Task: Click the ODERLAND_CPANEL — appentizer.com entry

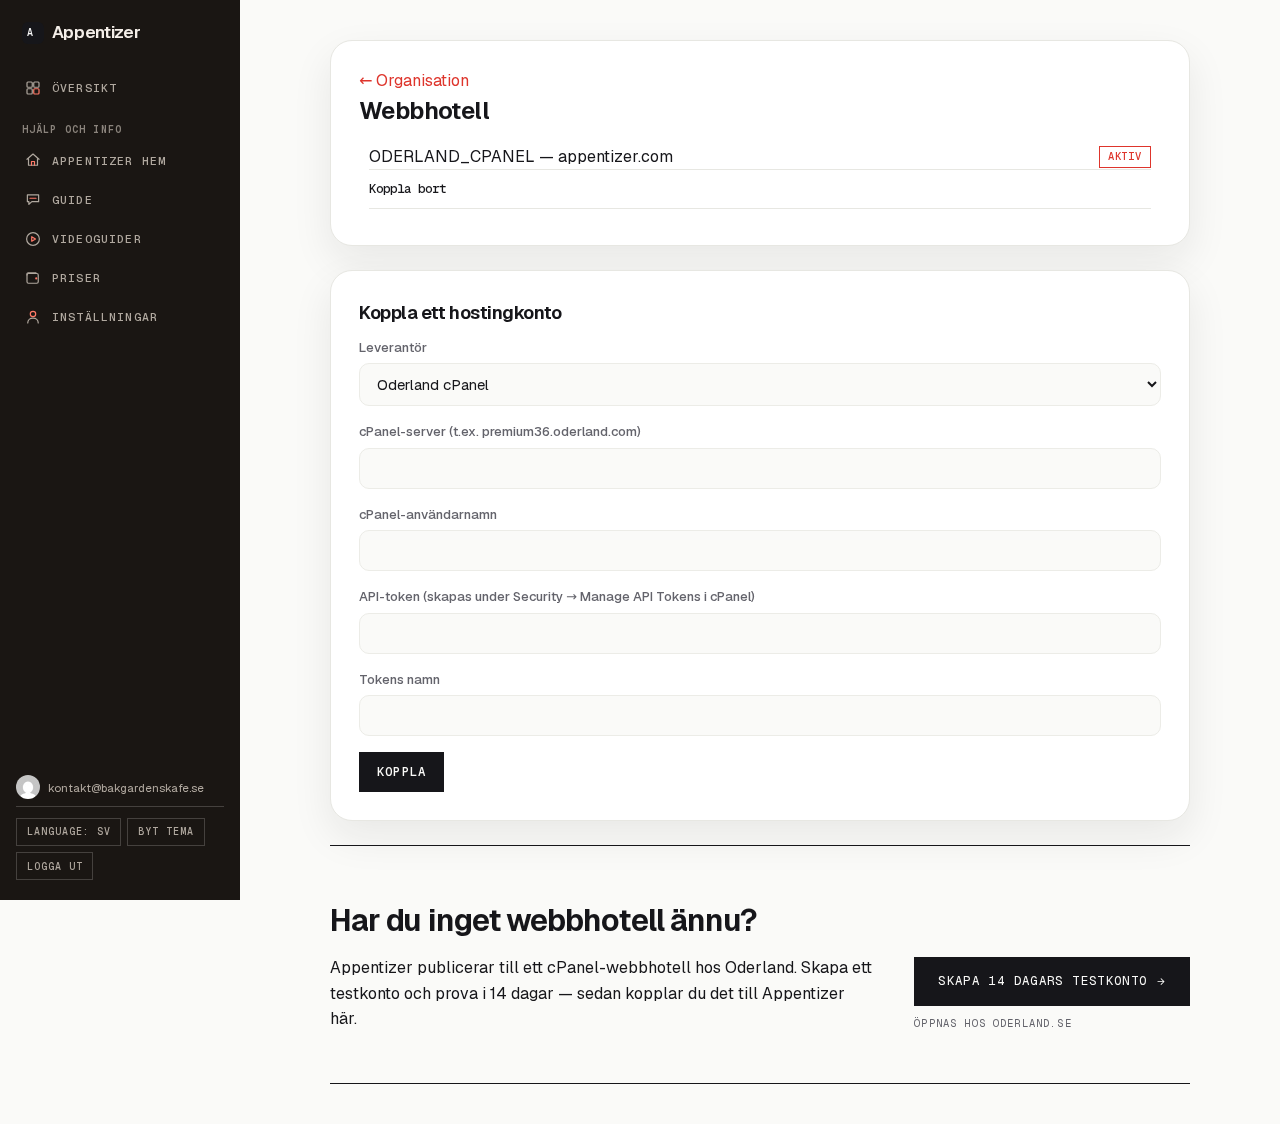Action: (x=521, y=156)
